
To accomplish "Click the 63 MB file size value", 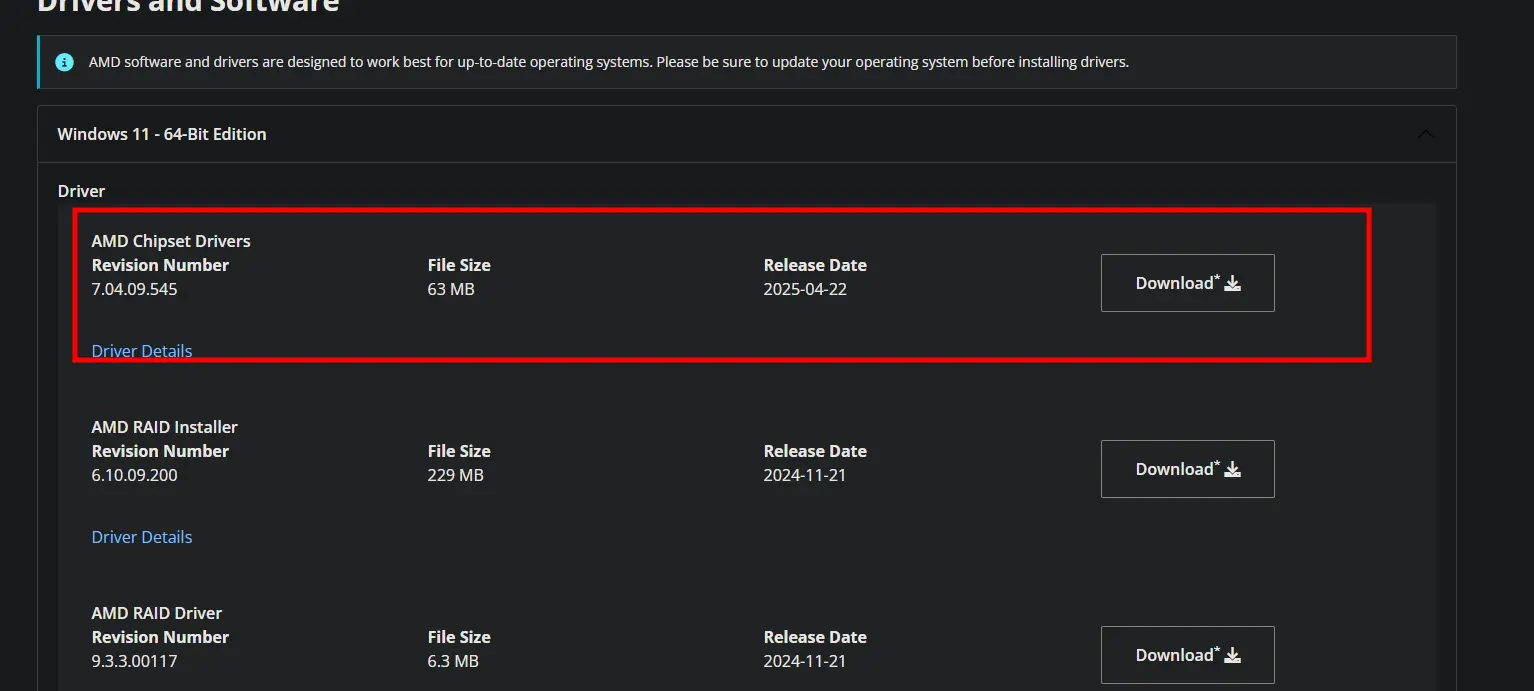I will (x=451, y=289).
